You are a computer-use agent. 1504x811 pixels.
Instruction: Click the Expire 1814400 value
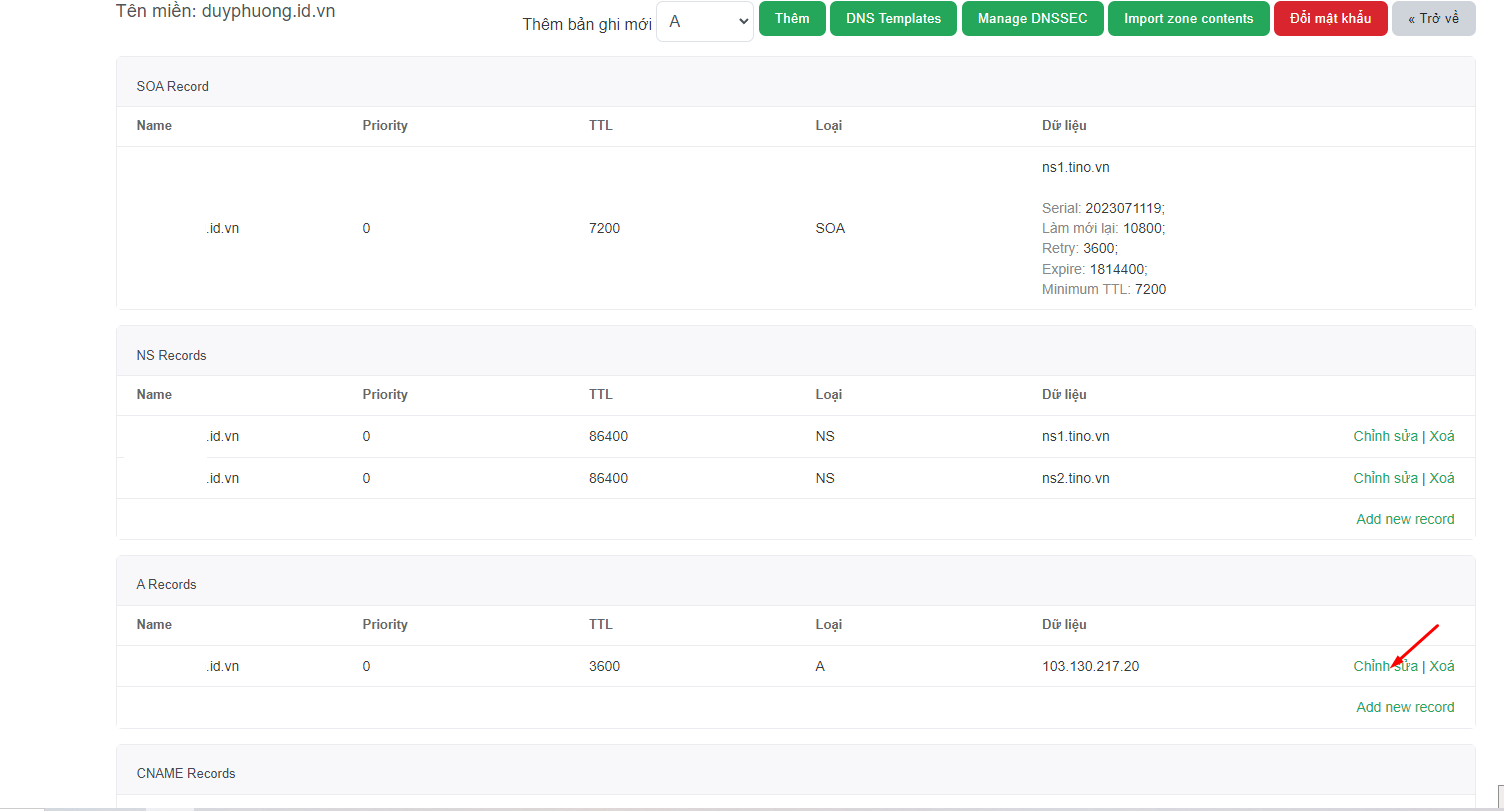pos(1118,269)
